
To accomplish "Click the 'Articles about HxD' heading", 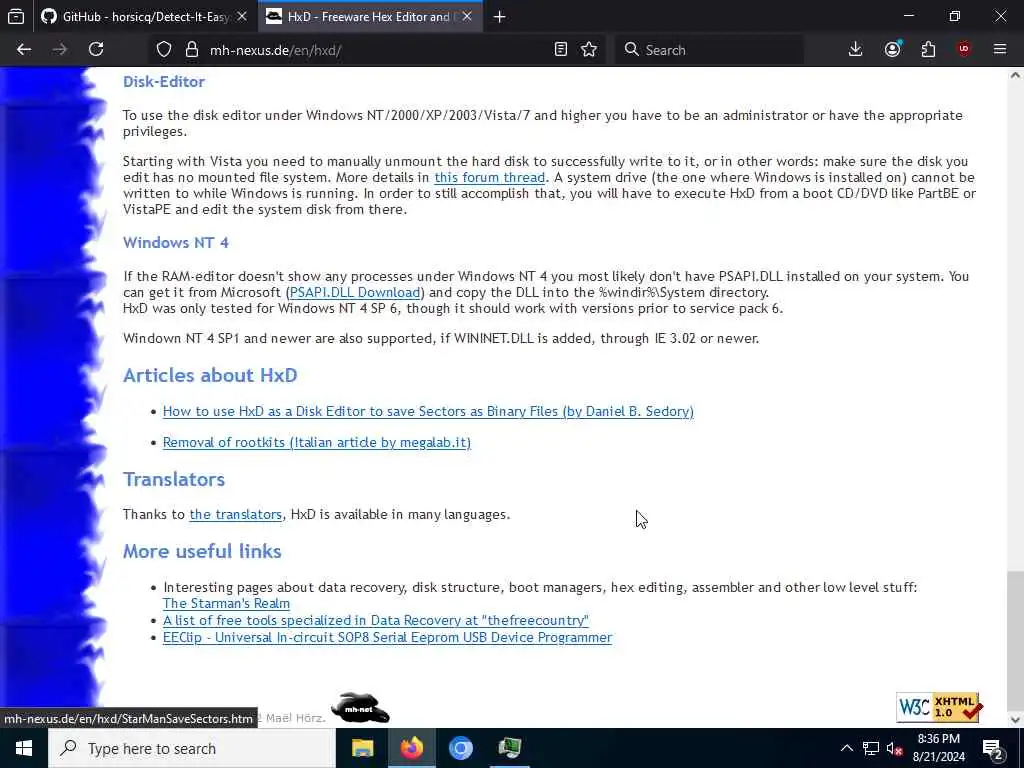I will pos(210,375).
